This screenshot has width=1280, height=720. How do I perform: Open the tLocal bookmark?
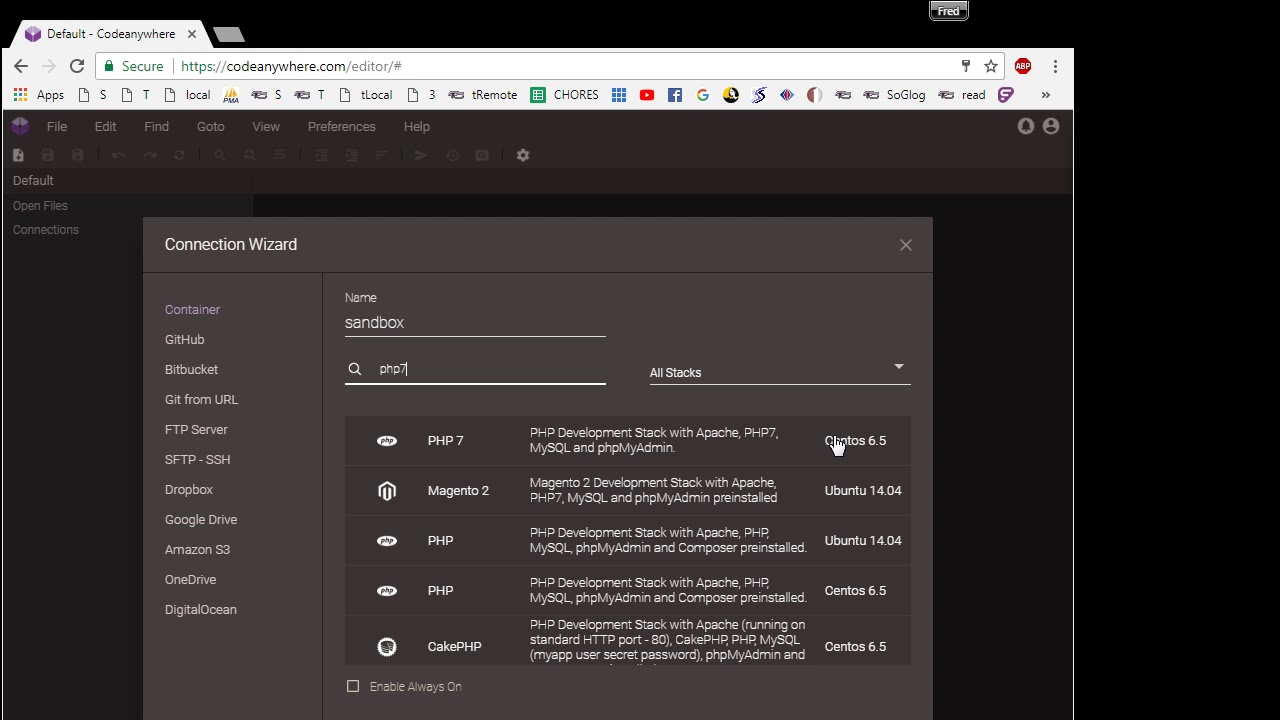click(366, 95)
